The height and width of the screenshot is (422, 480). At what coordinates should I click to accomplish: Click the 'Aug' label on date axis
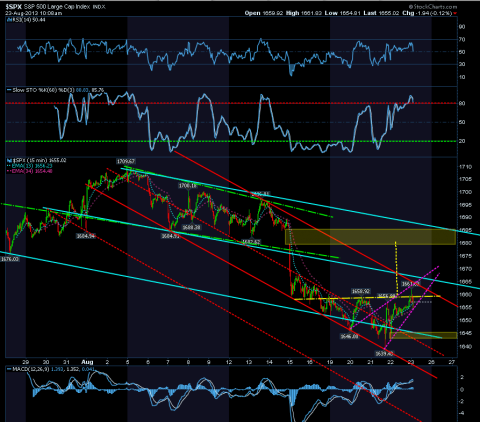(x=87, y=362)
